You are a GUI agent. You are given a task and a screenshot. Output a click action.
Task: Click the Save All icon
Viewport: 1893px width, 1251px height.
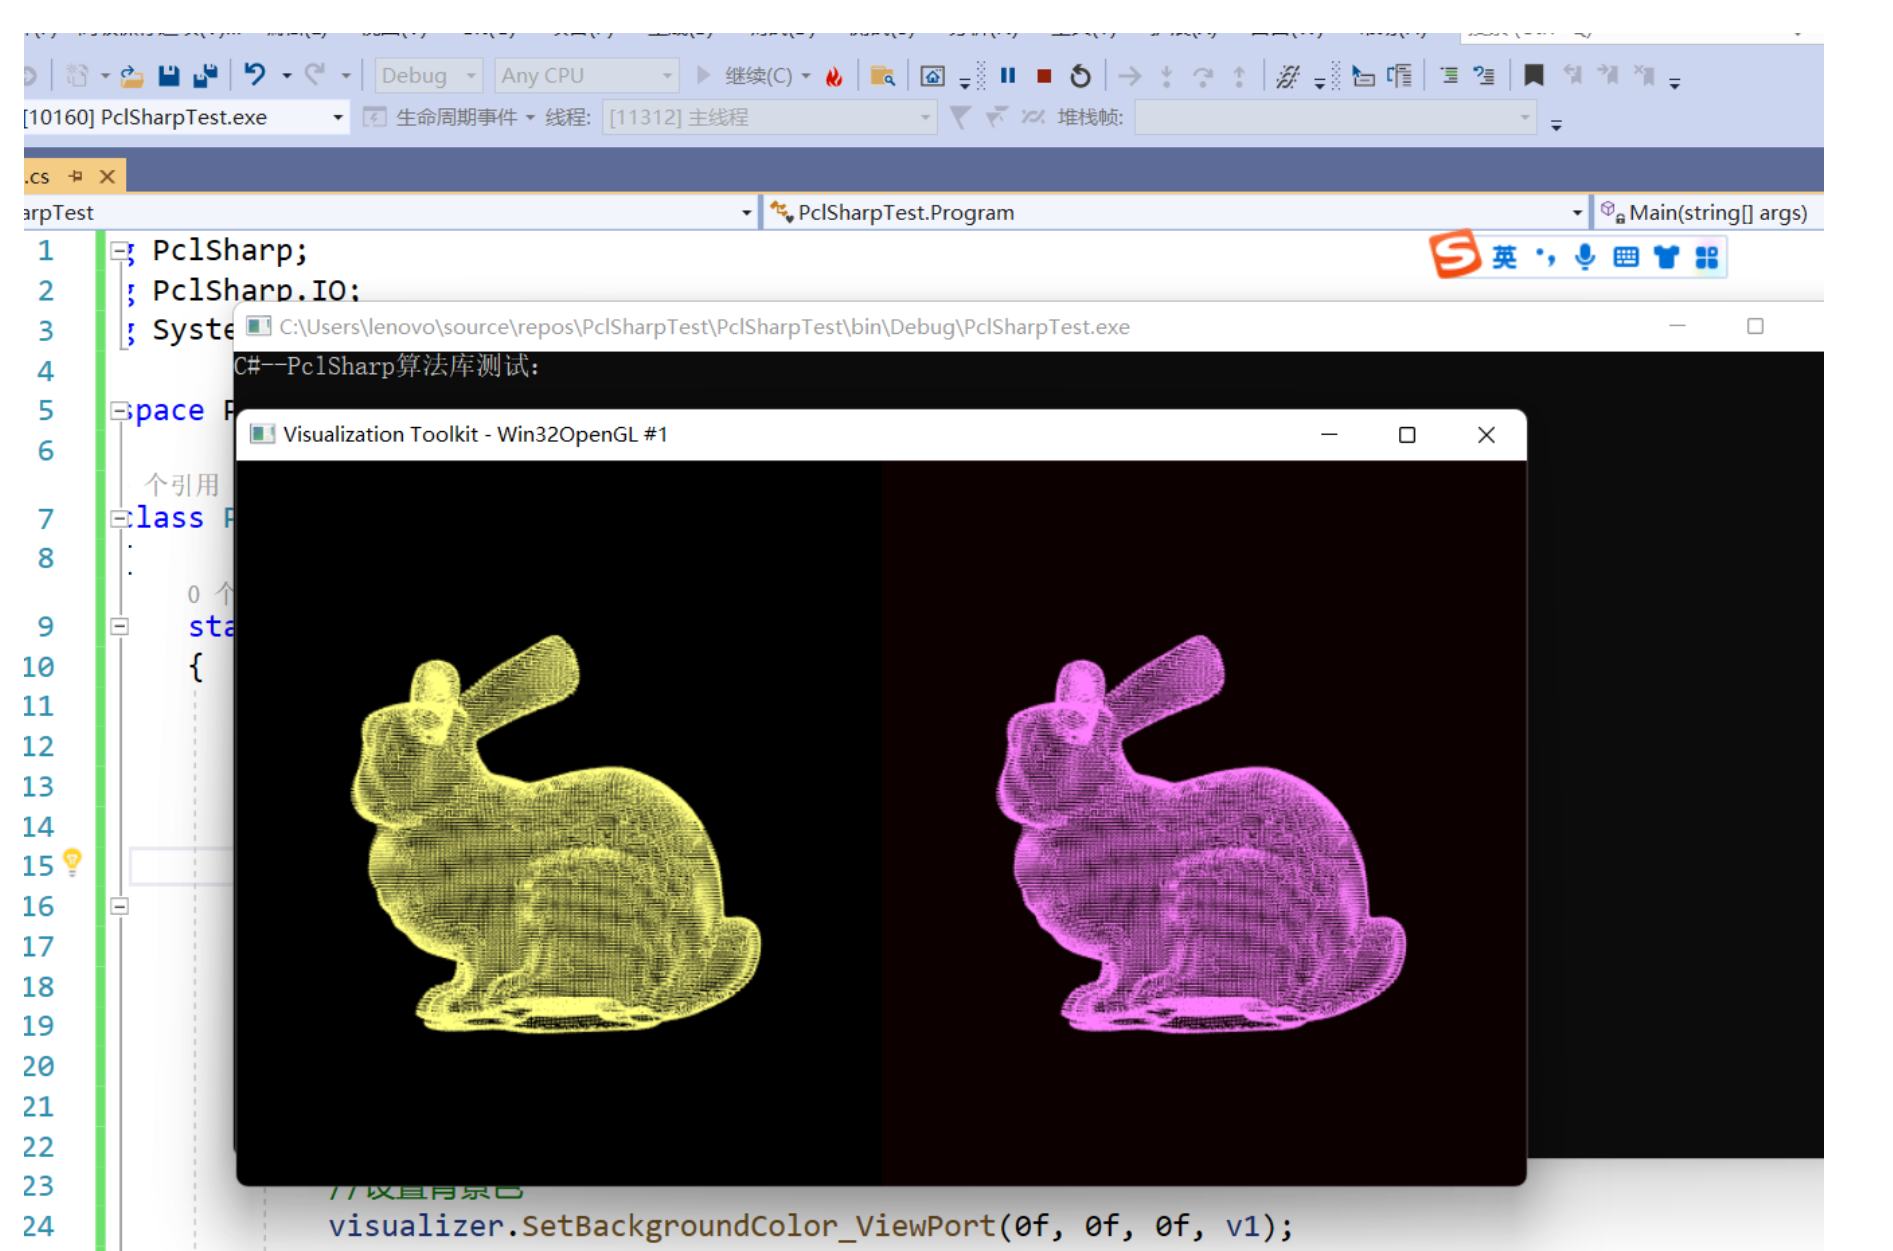(206, 75)
